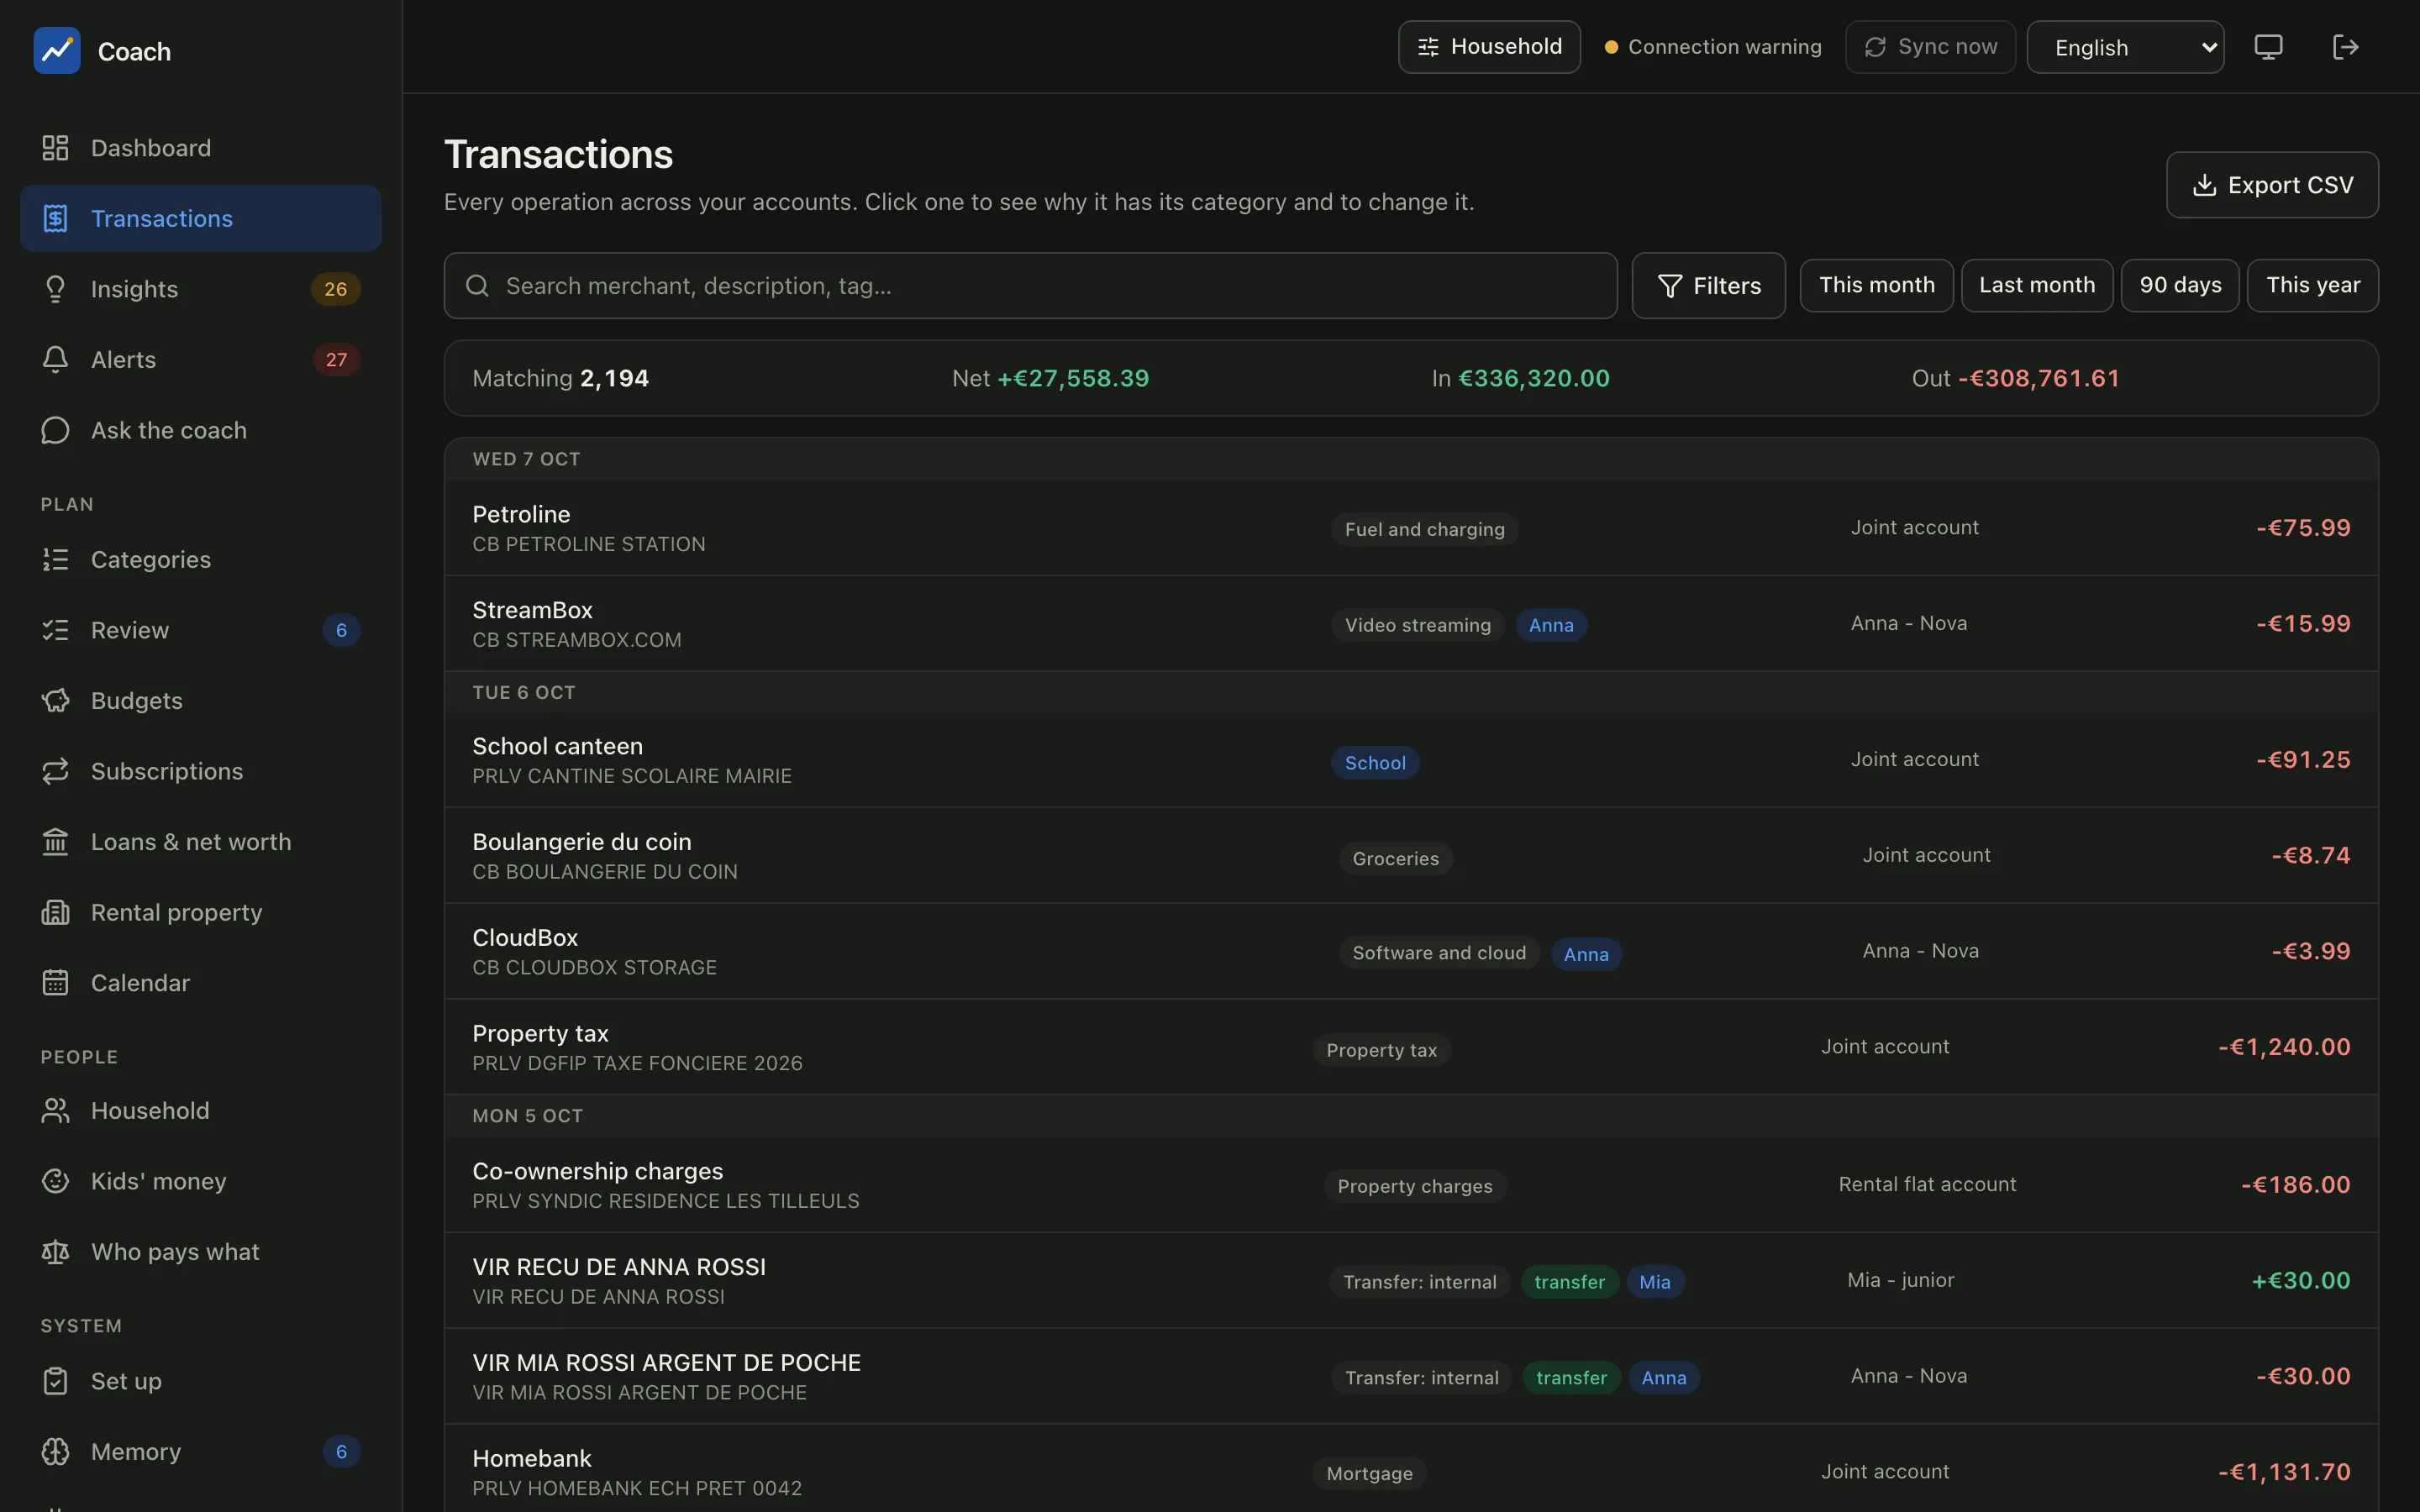Open the Calendar page
Image resolution: width=2420 pixels, height=1512 pixels.
point(200,983)
